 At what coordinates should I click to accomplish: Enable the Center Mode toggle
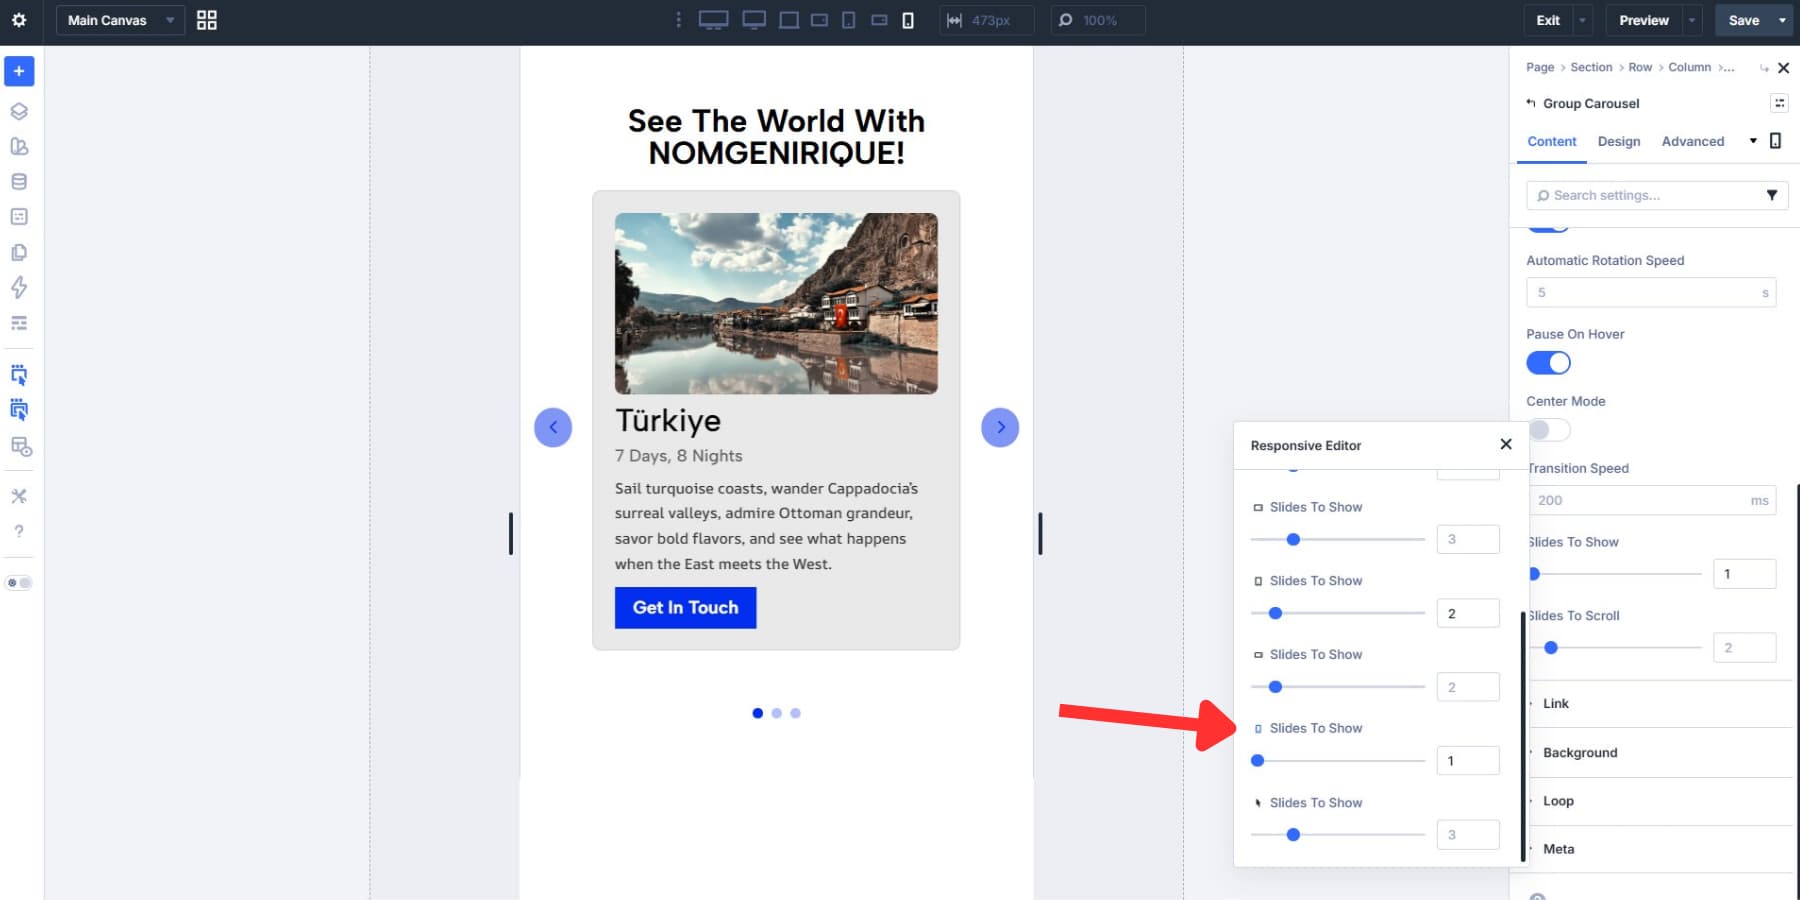1549,429
